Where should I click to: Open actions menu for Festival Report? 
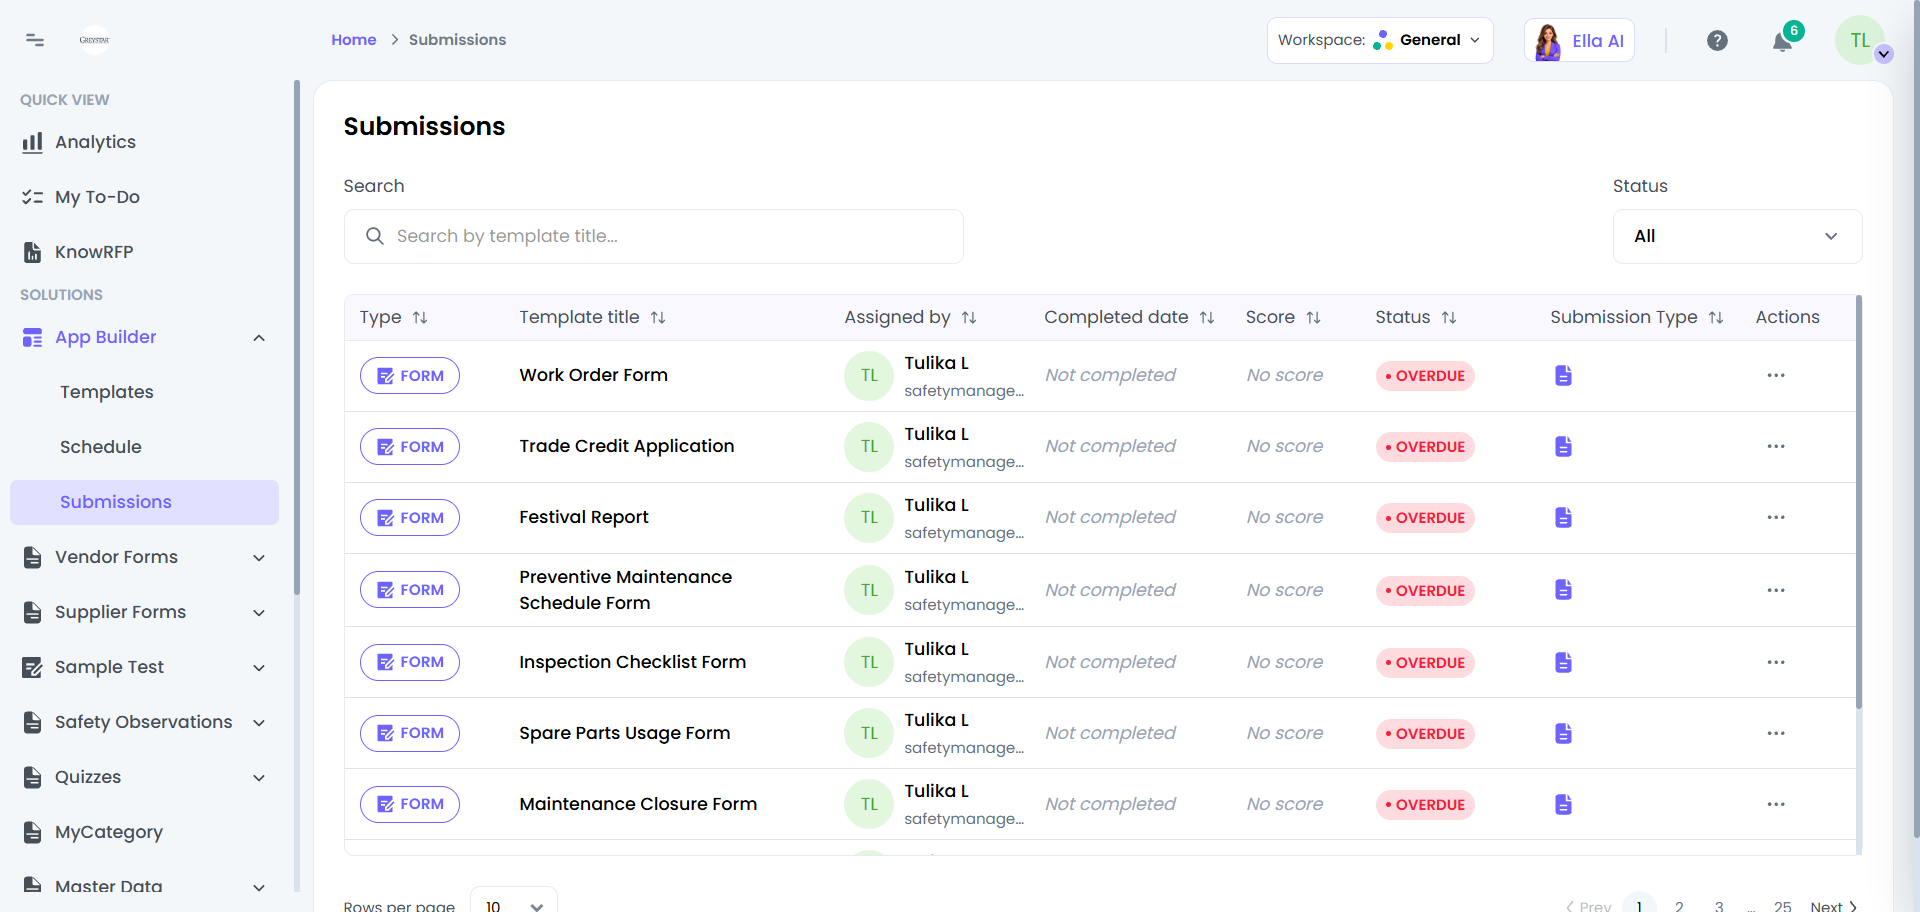click(1776, 517)
